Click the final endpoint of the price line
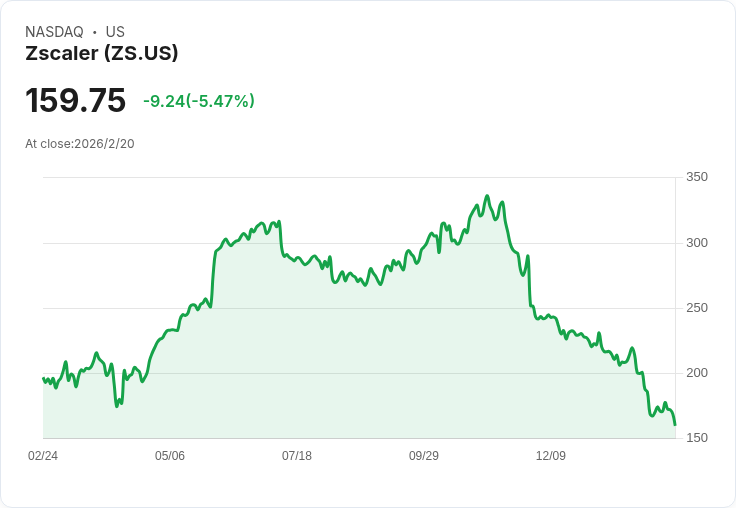The image size is (736, 508). (675, 425)
